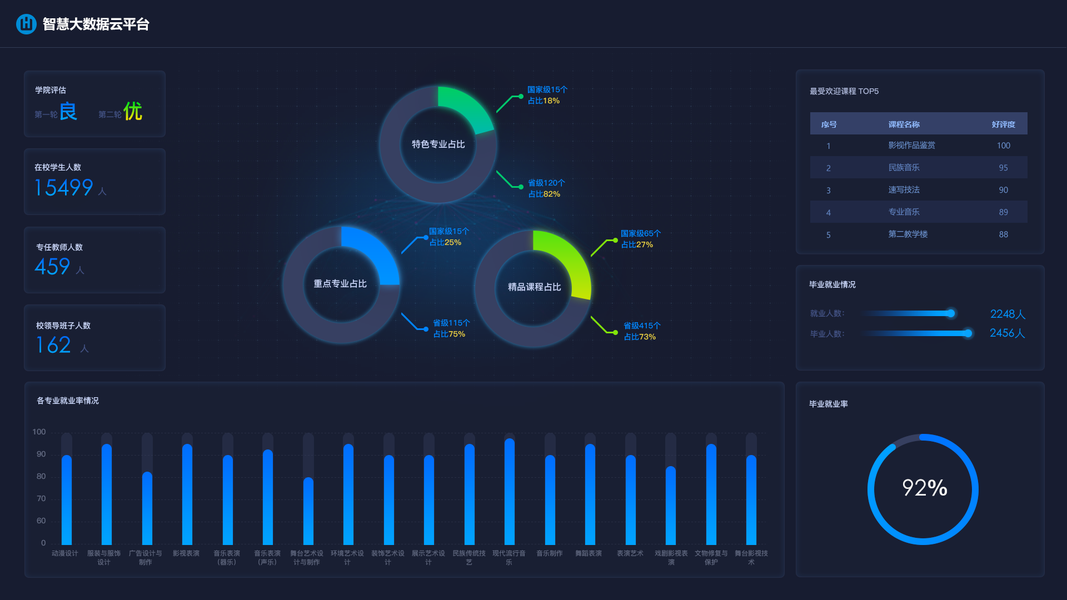Click the 表演艺术 bar

[x=631, y=500]
